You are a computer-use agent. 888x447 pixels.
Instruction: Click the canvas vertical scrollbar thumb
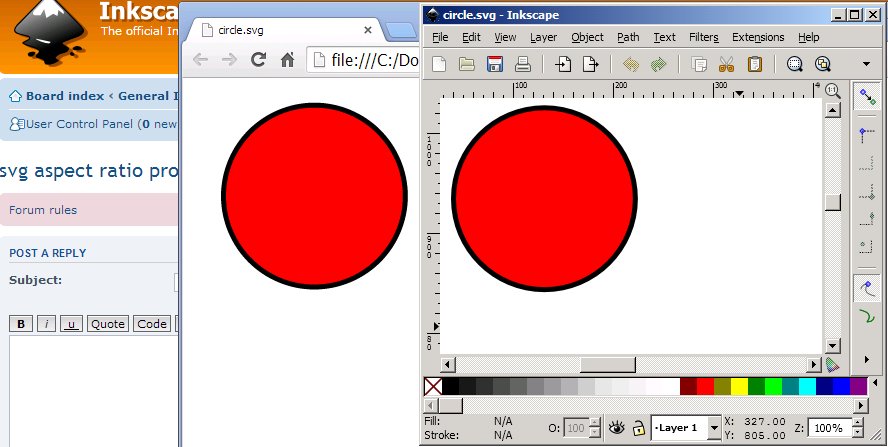point(832,202)
